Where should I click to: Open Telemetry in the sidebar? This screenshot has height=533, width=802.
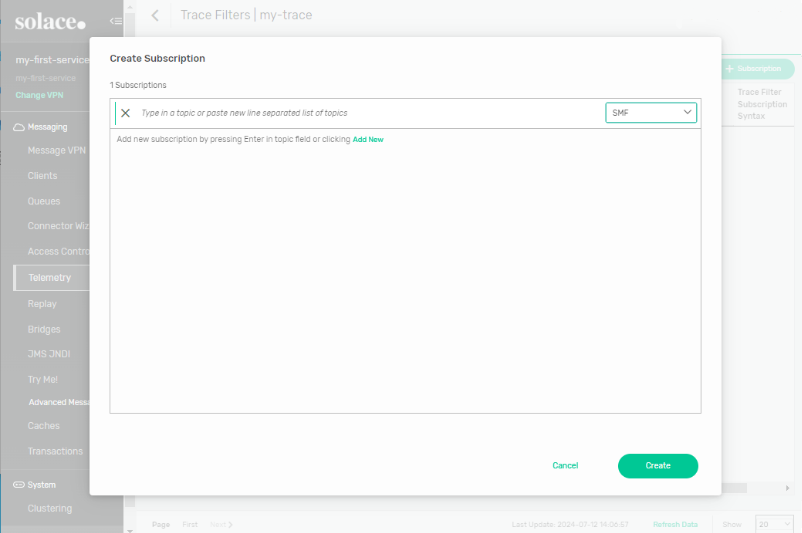pyautogui.click(x=50, y=278)
